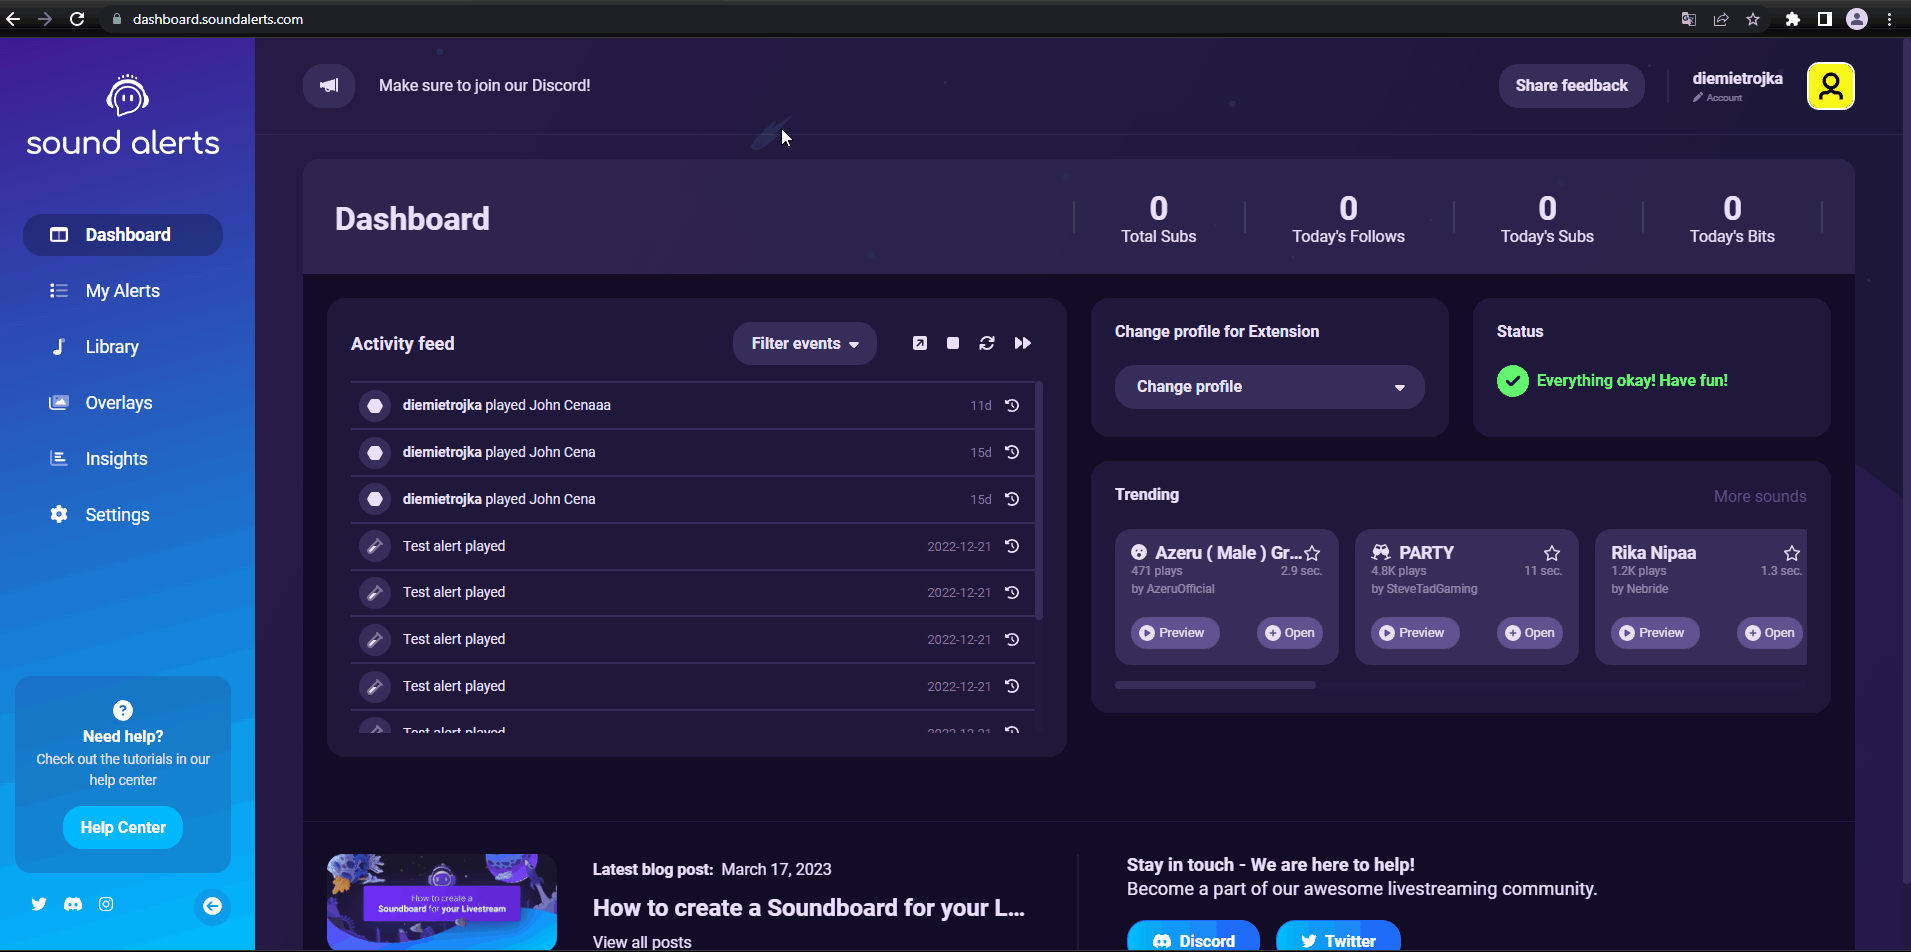
Task: Open Discord icon in sidebar footer
Action: [73, 904]
